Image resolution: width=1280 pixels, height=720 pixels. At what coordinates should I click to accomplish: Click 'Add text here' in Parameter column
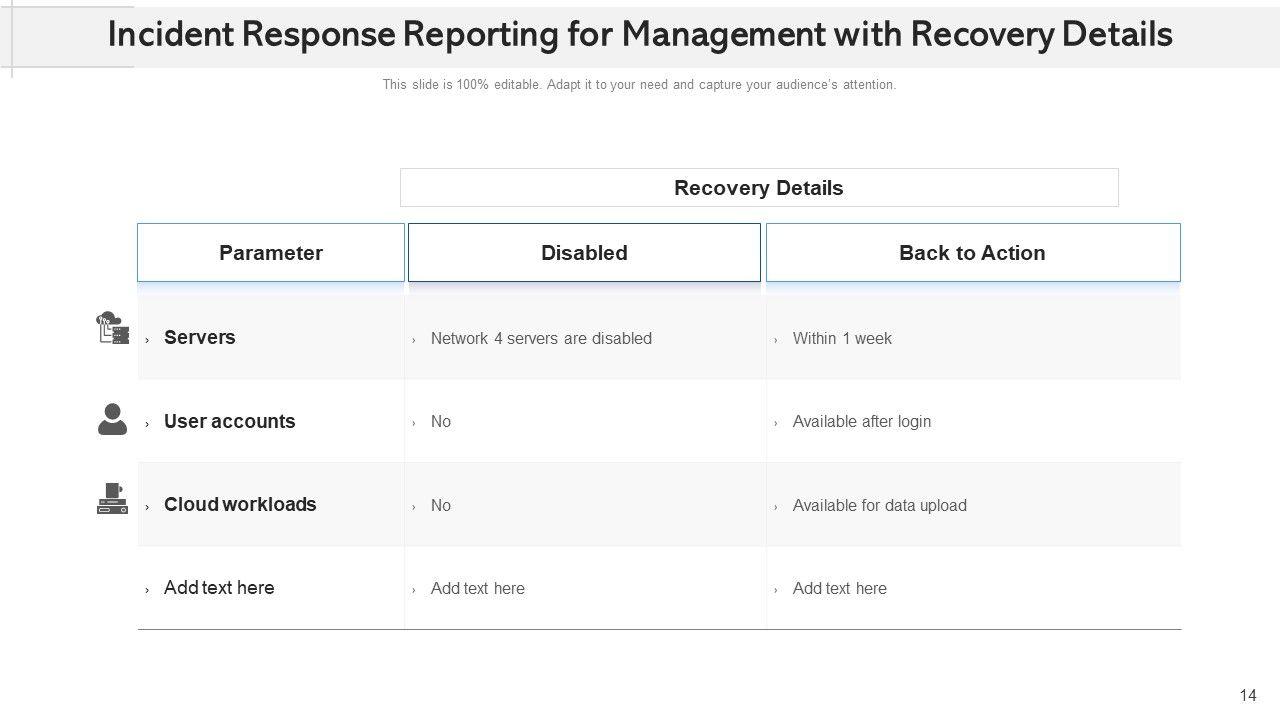coord(219,588)
